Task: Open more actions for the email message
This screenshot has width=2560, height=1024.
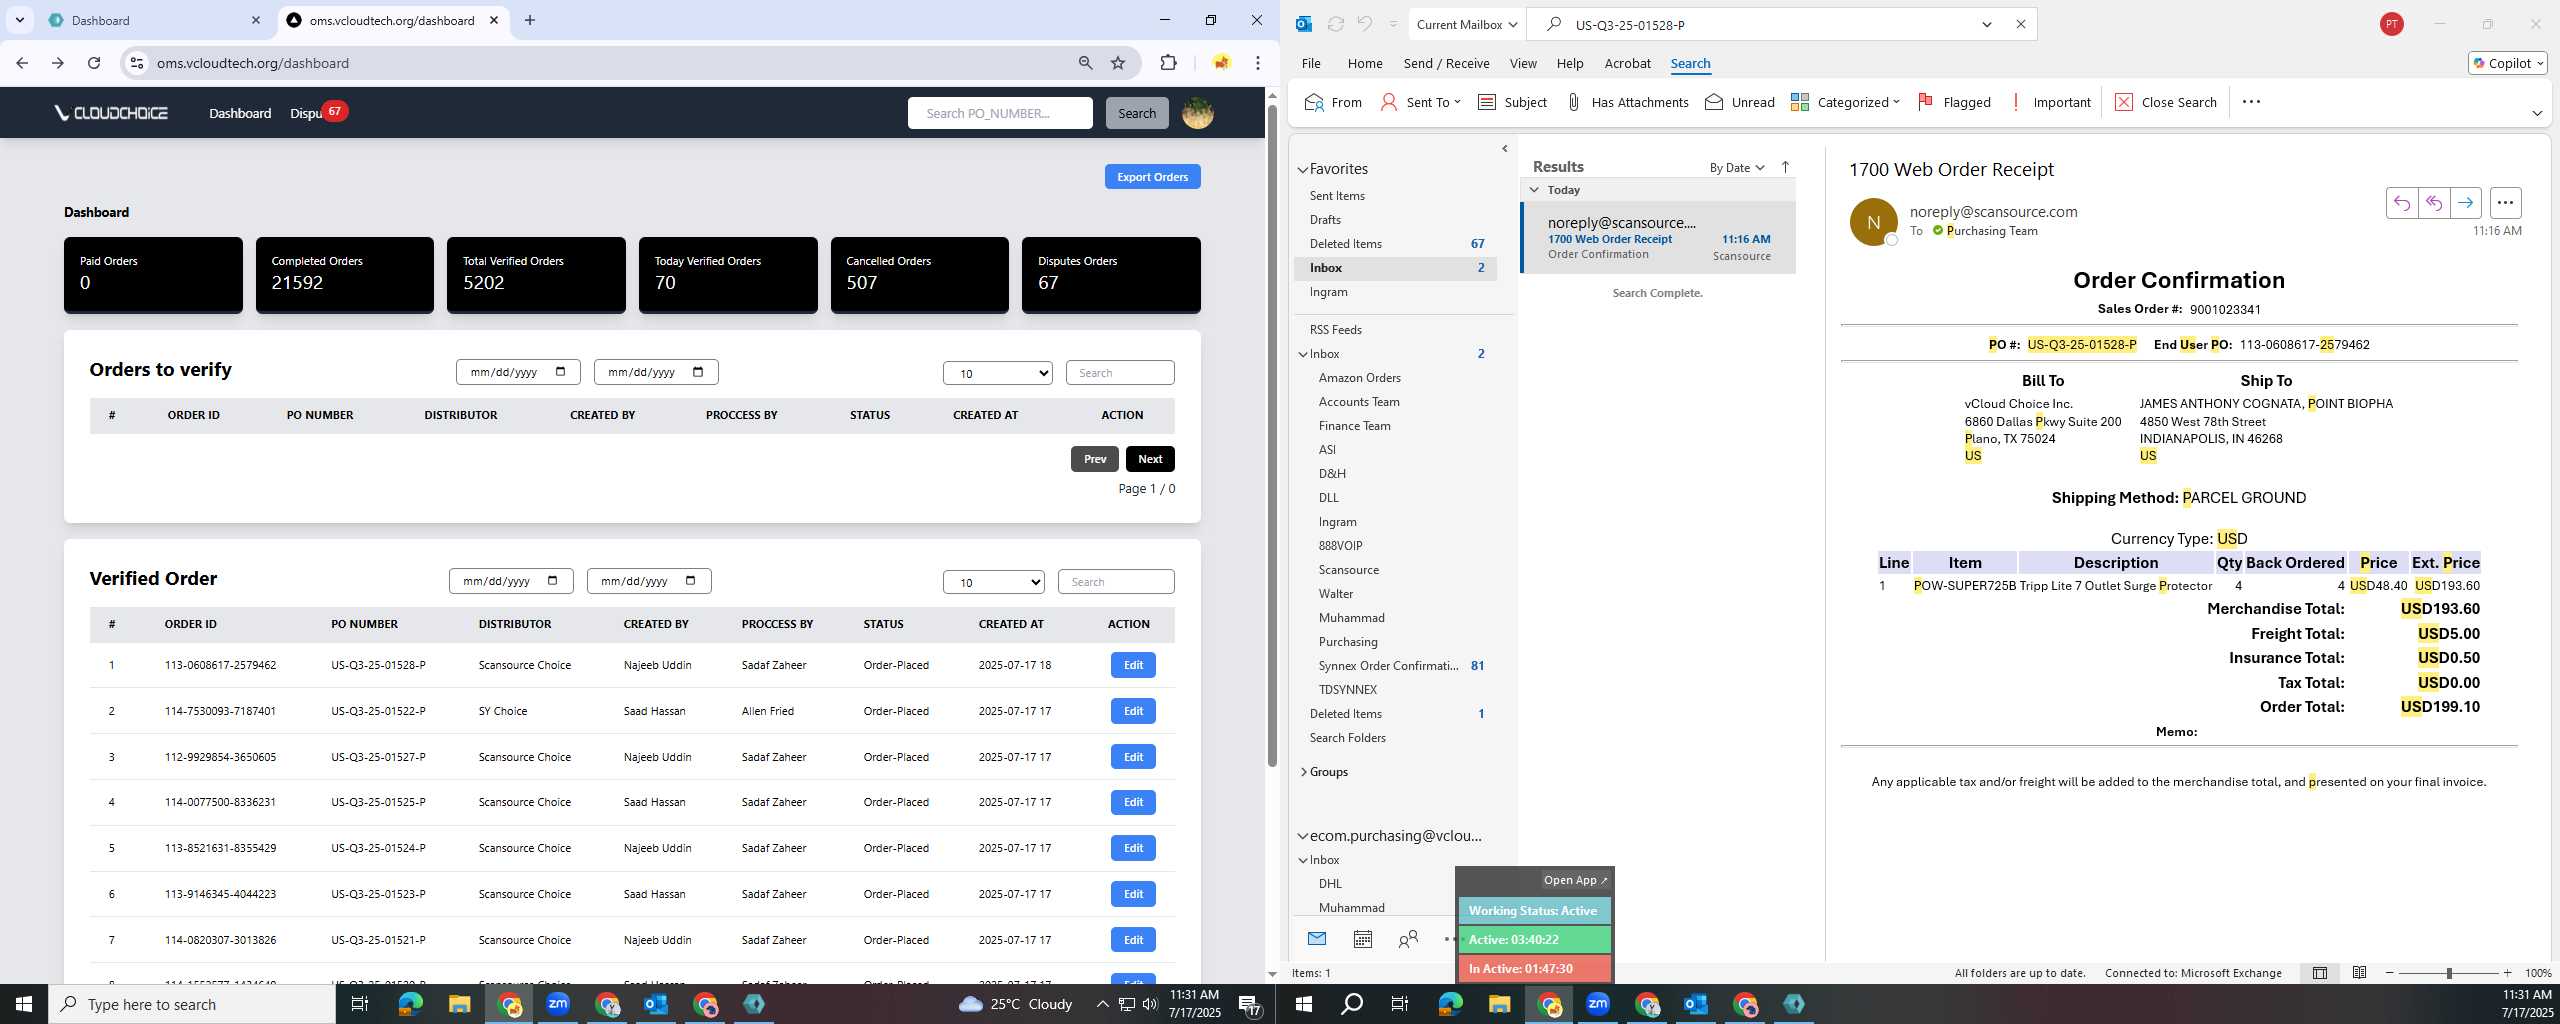Action: [x=2505, y=203]
